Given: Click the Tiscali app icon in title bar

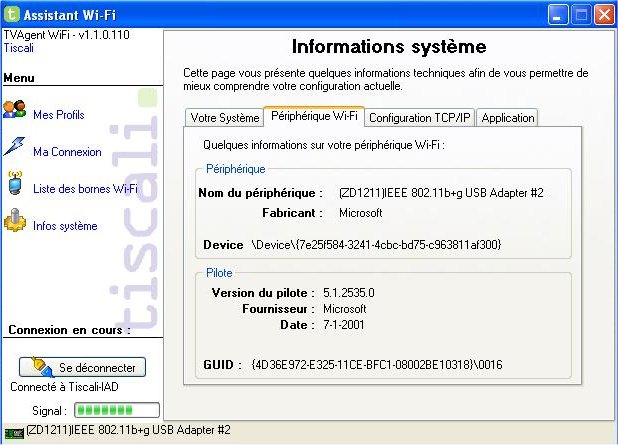Looking at the screenshot, I should [x=11, y=14].
